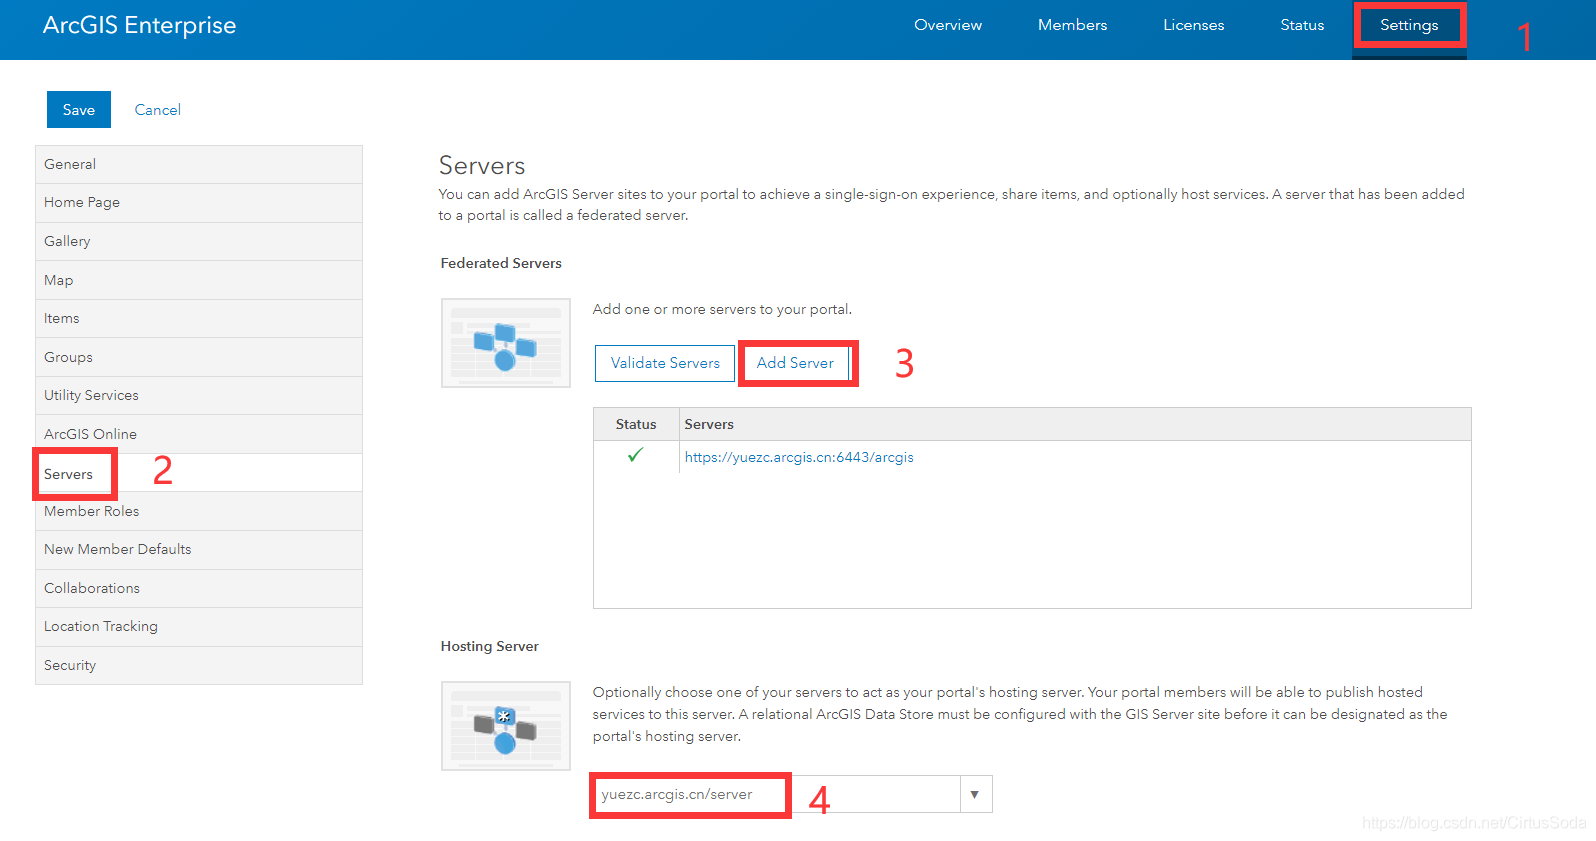1596x841 pixels.
Task: Cancel the settings changes
Action: [158, 110]
